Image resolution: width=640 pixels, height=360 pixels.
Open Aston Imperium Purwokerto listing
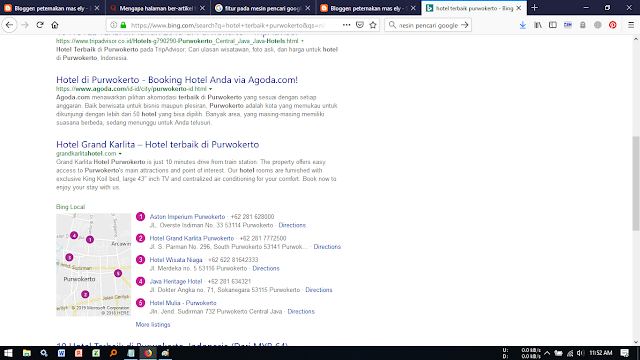187,217
